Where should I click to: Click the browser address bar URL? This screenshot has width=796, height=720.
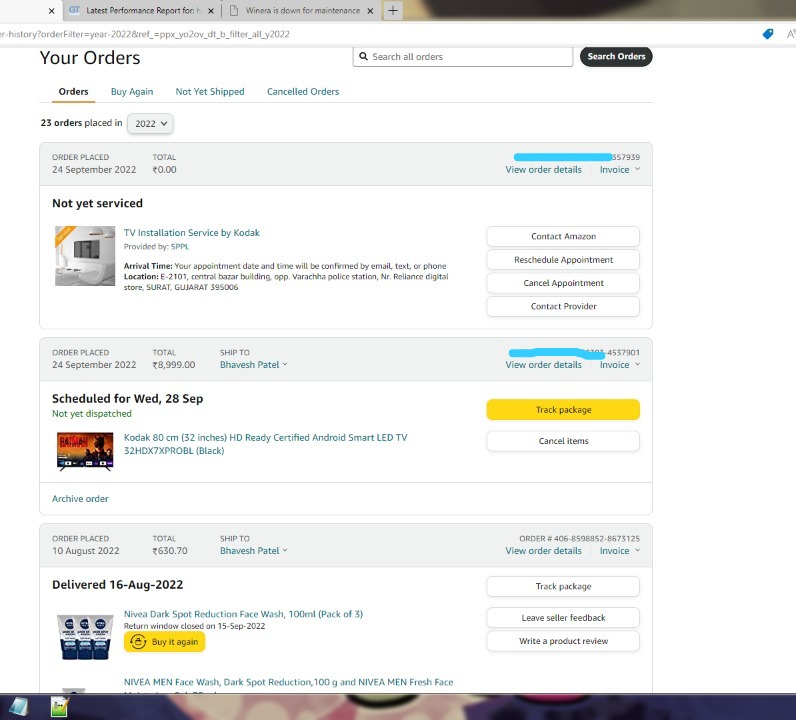pyautogui.click(x=145, y=34)
